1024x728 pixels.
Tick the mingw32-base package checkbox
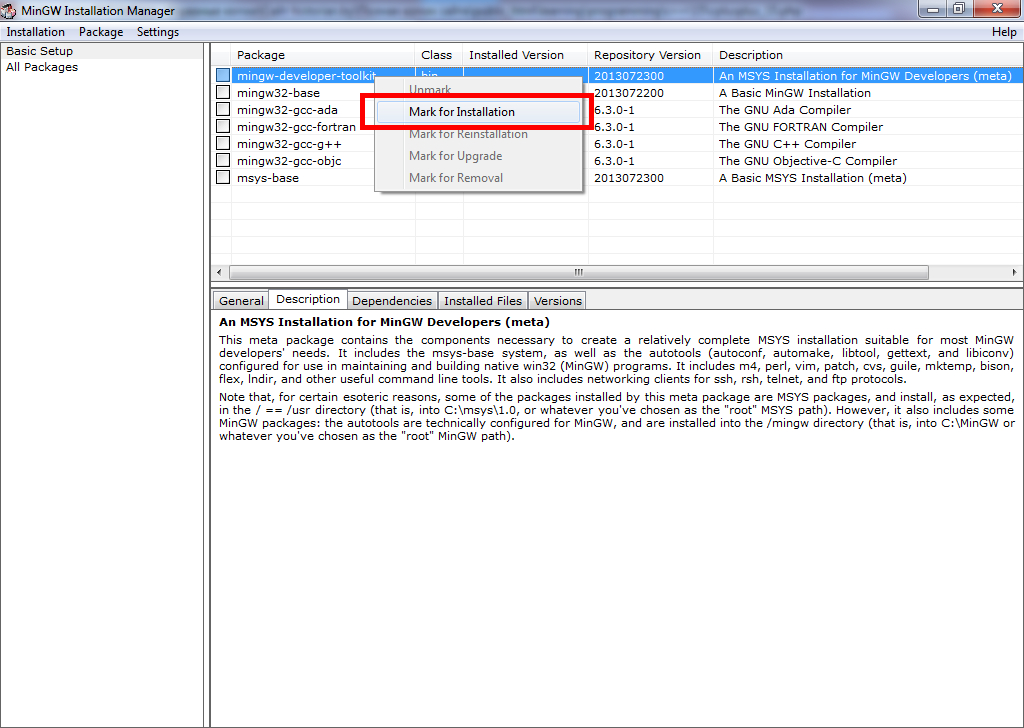[x=222, y=93]
